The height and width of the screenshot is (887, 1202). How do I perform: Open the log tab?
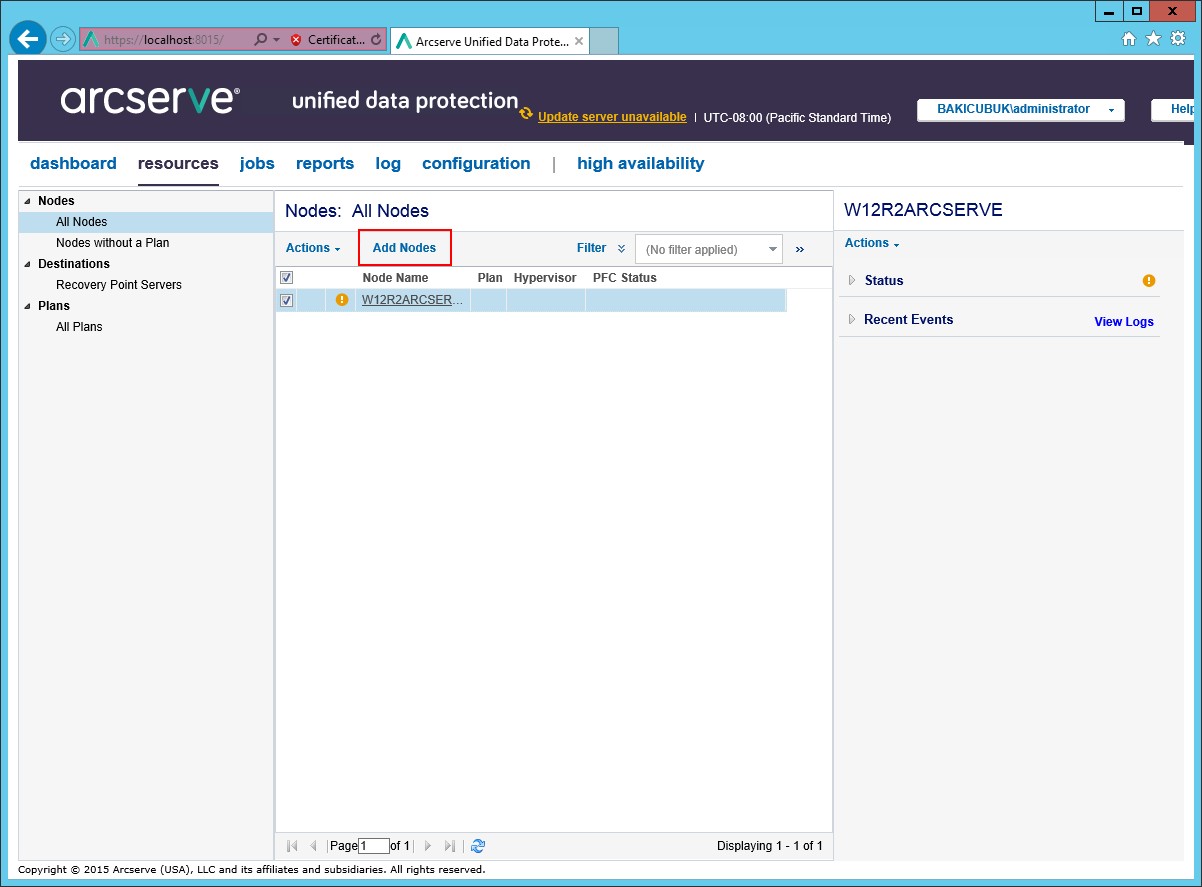click(x=388, y=164)
